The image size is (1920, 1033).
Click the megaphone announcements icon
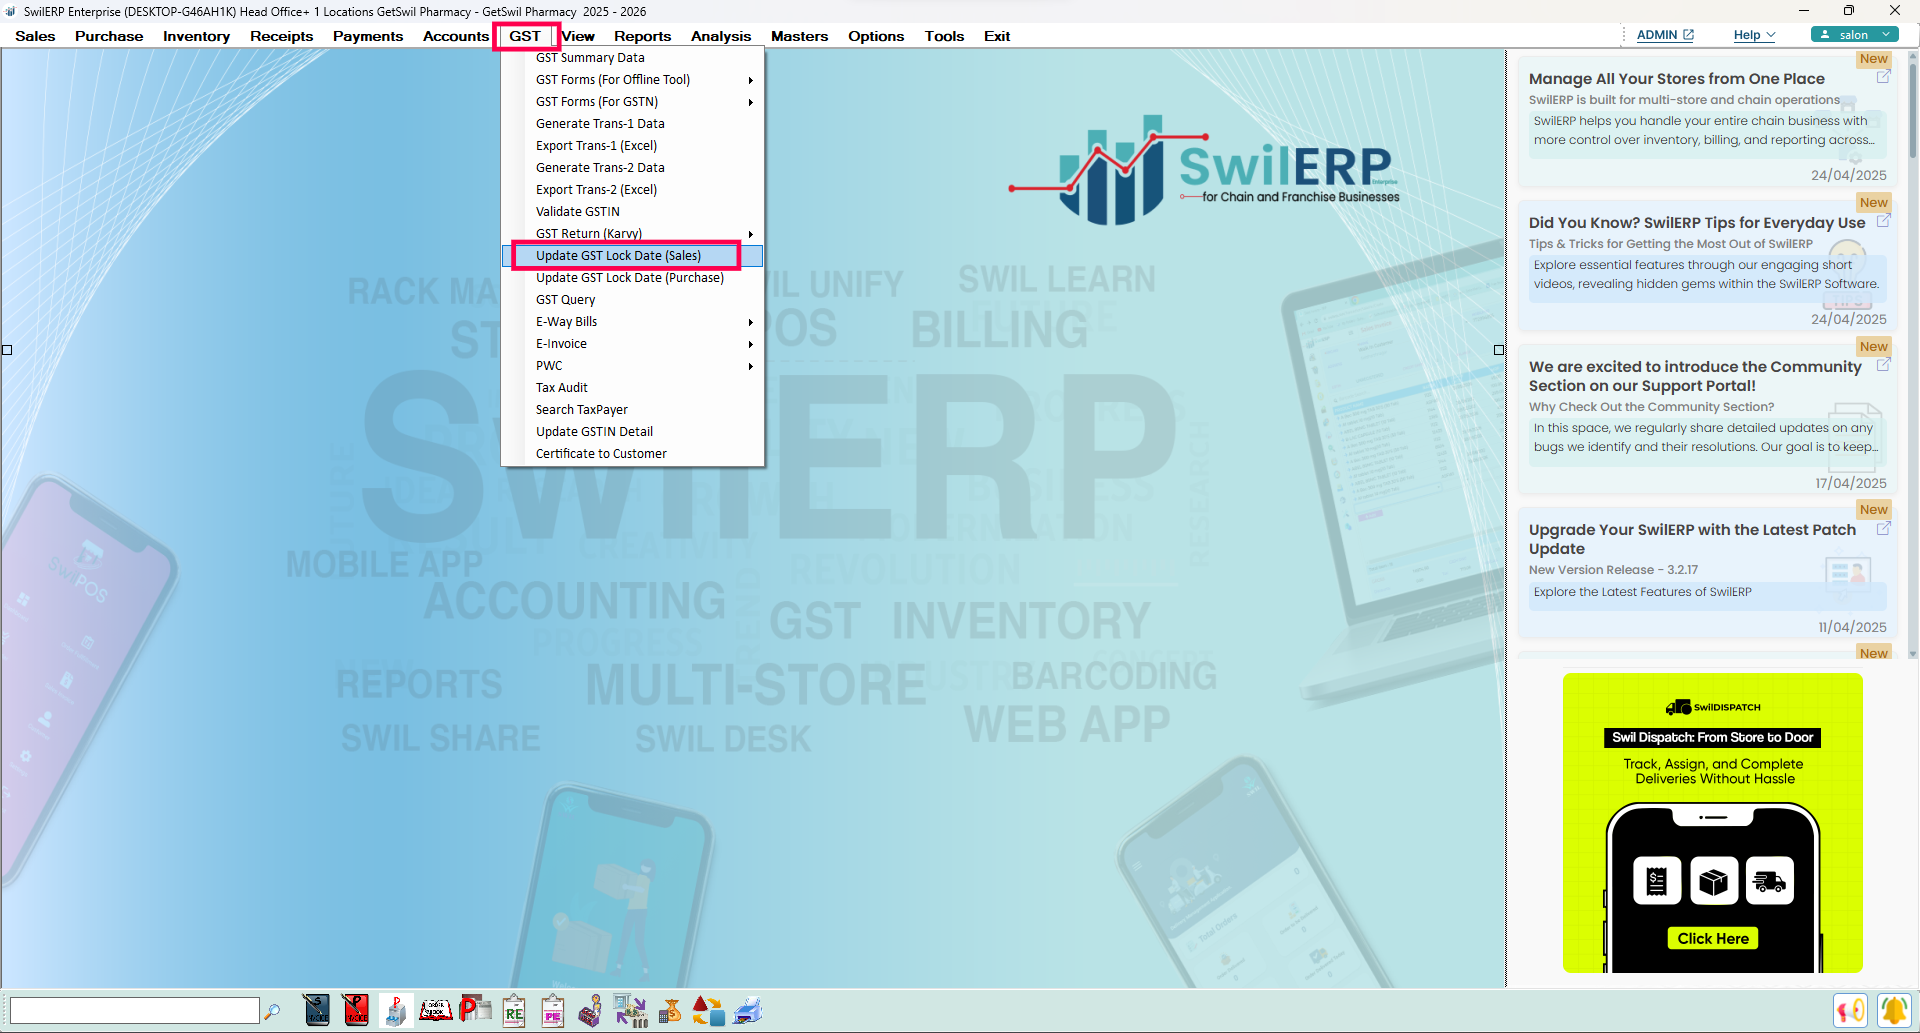(x=1850, y=1010)
